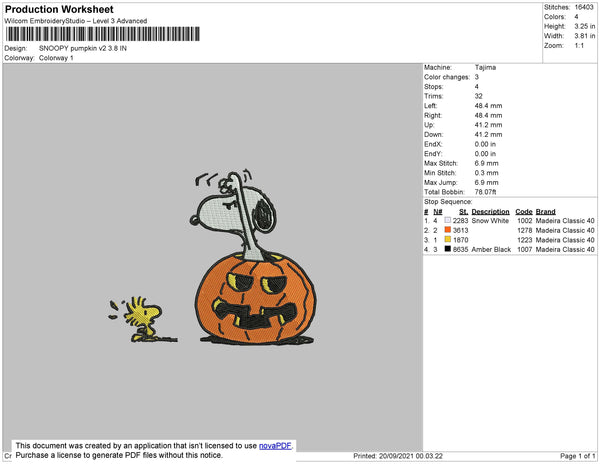Select the orange thread swatch 1278

pyautogui.click(x=448, y=230)
